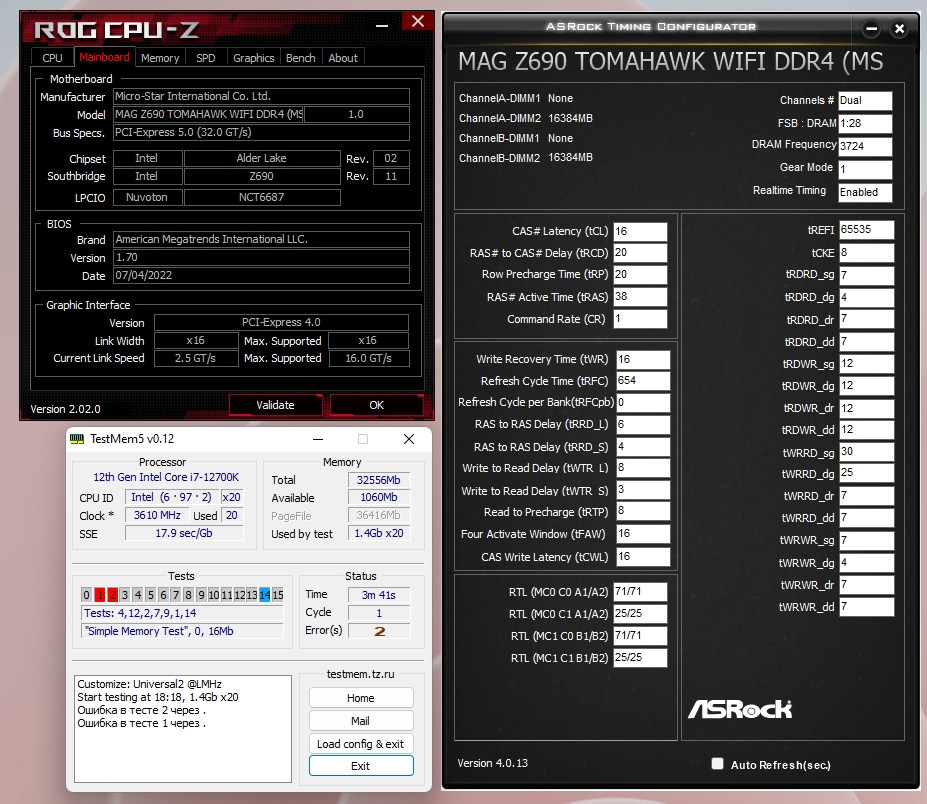Click the LPCIO NCT6687 field
Viewport: 927px width, 804px height.
click(x=262, y=197)
